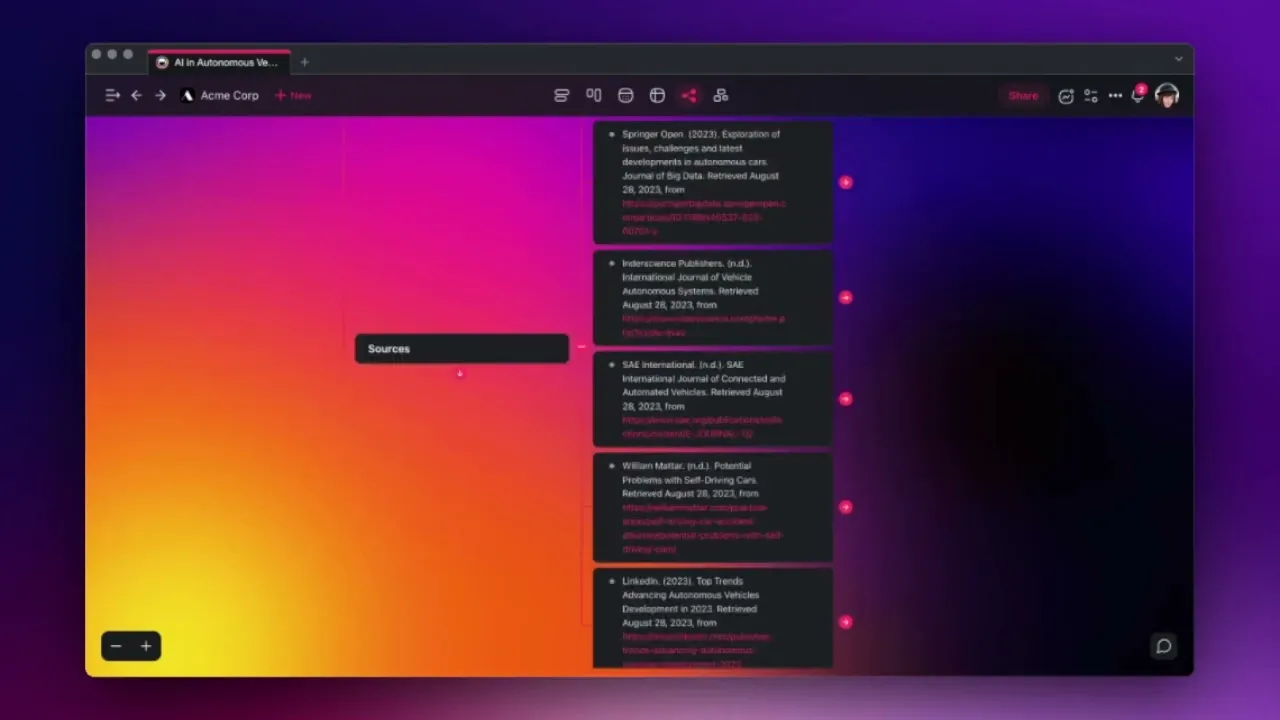Image resolution: width=1280 pixels, height=720 pixels.
Task: Switch to the database view icon
Action: click(x=626, y=96)
